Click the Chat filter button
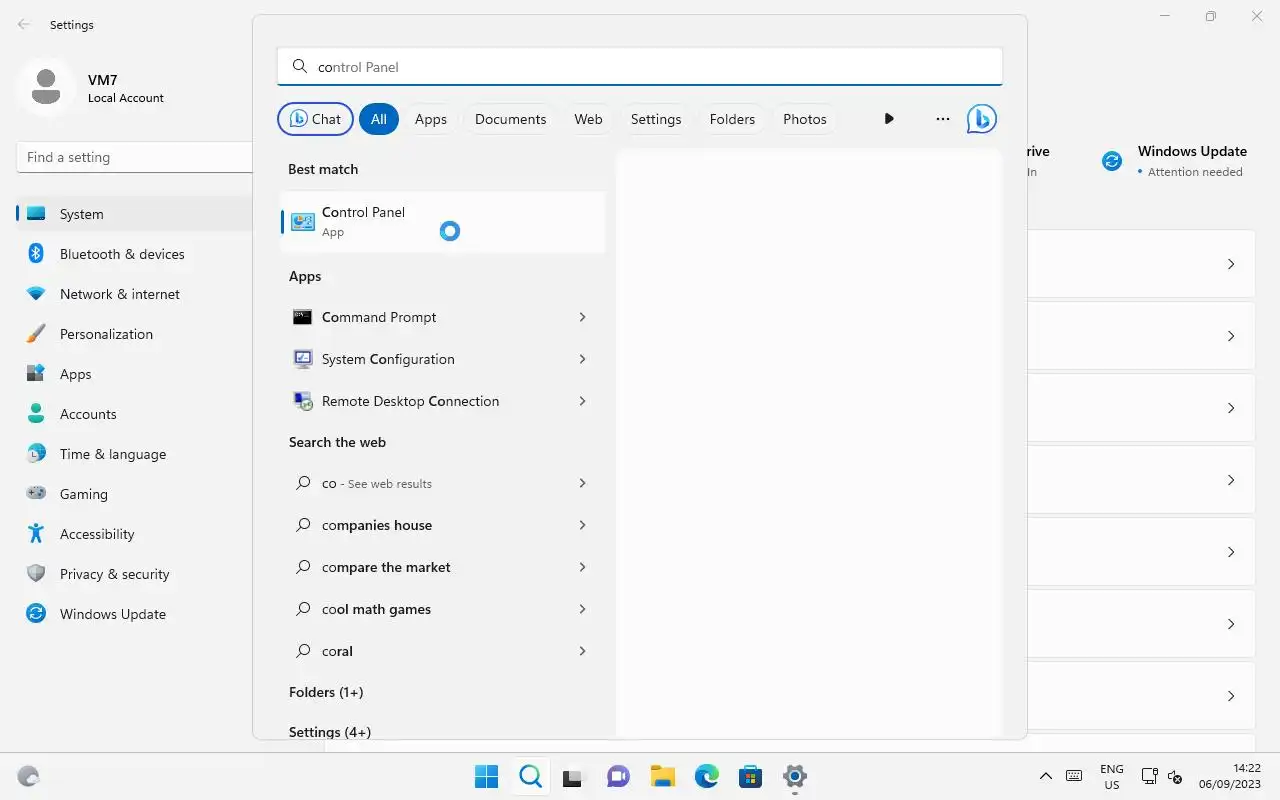This screenshot has width=1280, height=800. (x=315, y=119)
